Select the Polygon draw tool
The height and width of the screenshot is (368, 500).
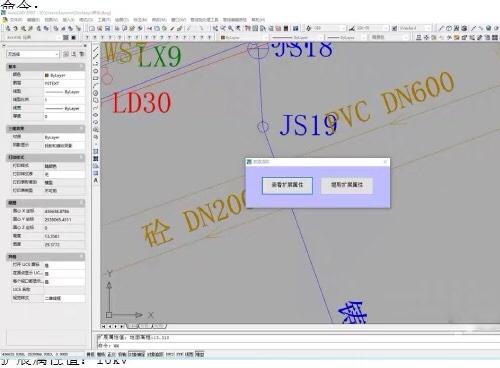click(96, 71)
